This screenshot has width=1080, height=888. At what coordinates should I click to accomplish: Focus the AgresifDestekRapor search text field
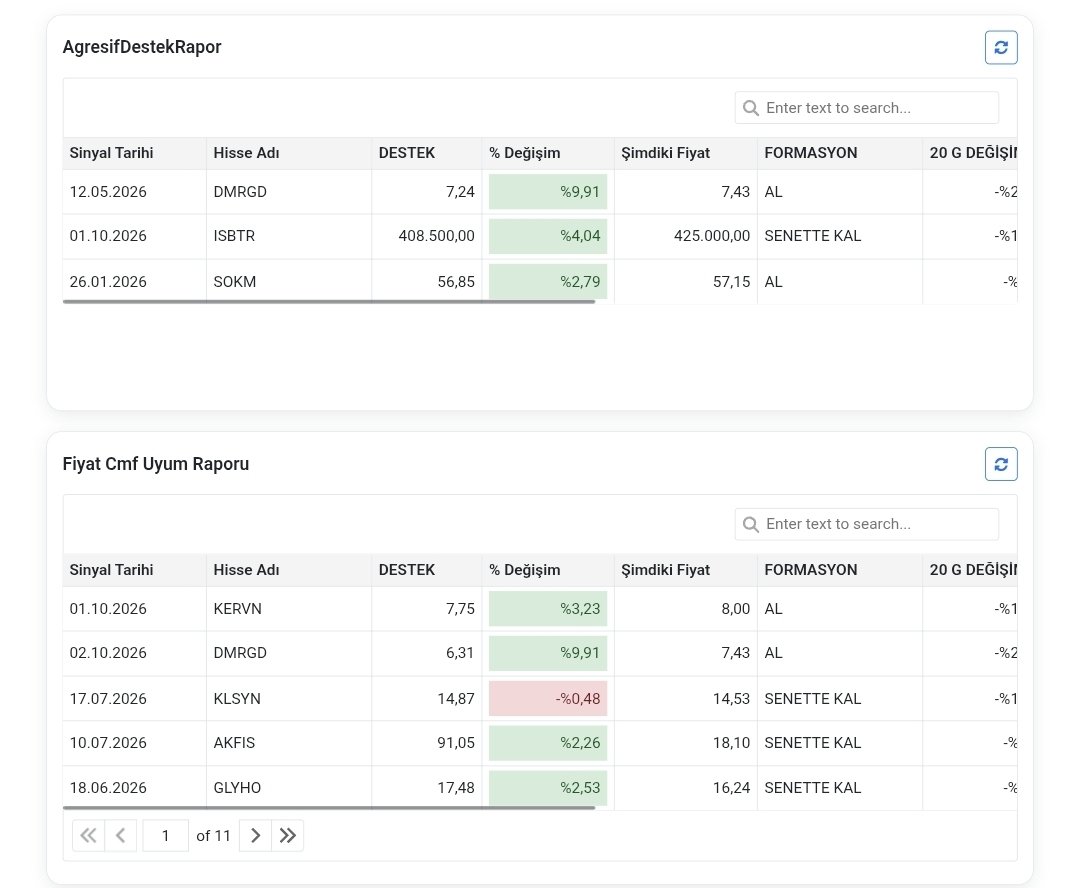tap(866, 108)
